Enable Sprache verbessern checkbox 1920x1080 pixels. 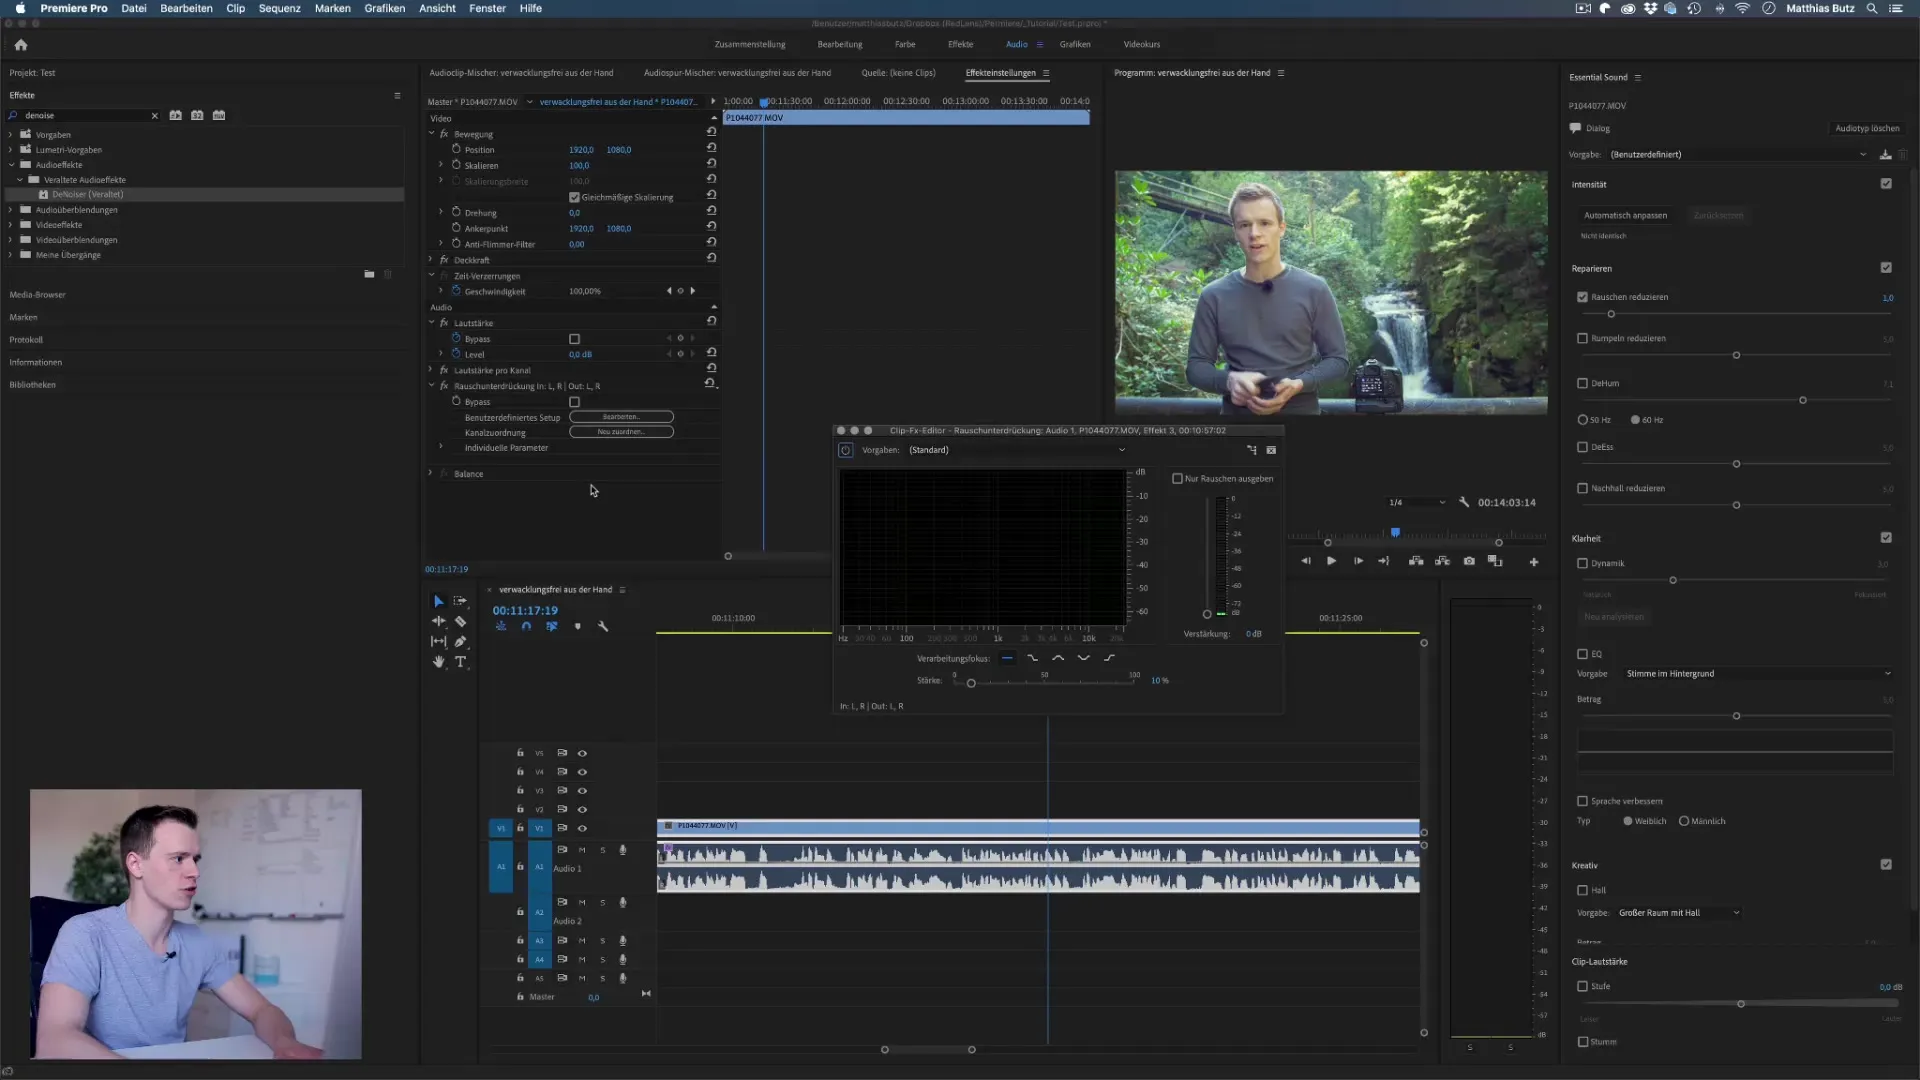point(1582,801)
